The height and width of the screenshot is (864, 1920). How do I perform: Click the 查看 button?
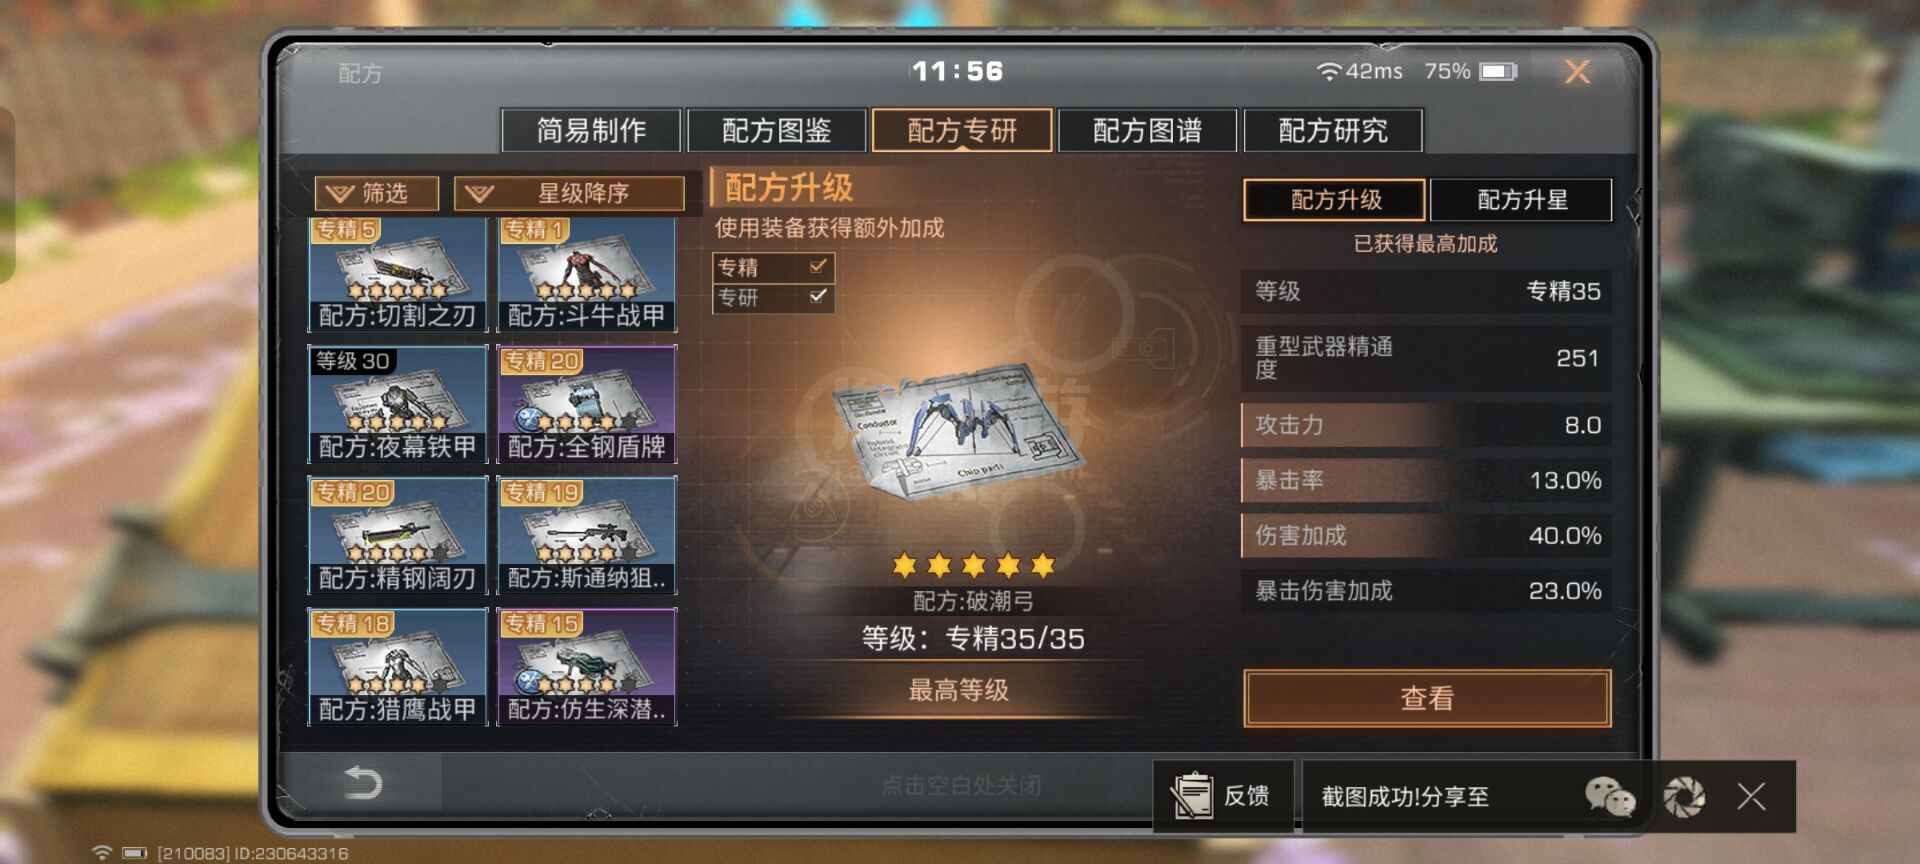pos(1427,698)
